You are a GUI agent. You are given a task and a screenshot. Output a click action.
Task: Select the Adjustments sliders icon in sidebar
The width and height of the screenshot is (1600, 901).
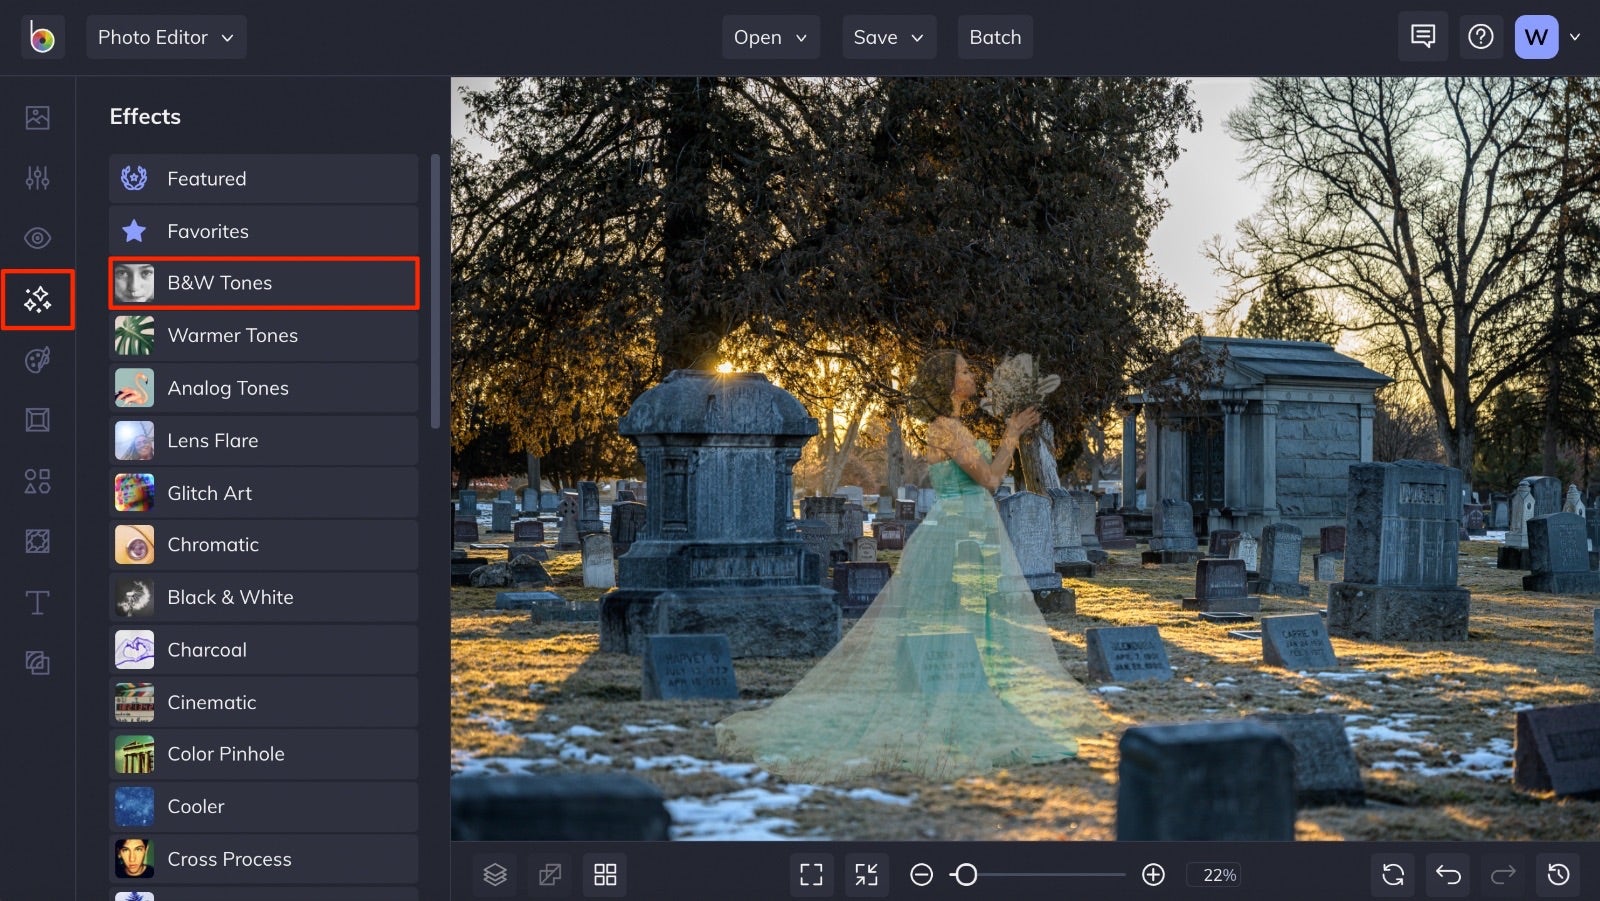37,178
